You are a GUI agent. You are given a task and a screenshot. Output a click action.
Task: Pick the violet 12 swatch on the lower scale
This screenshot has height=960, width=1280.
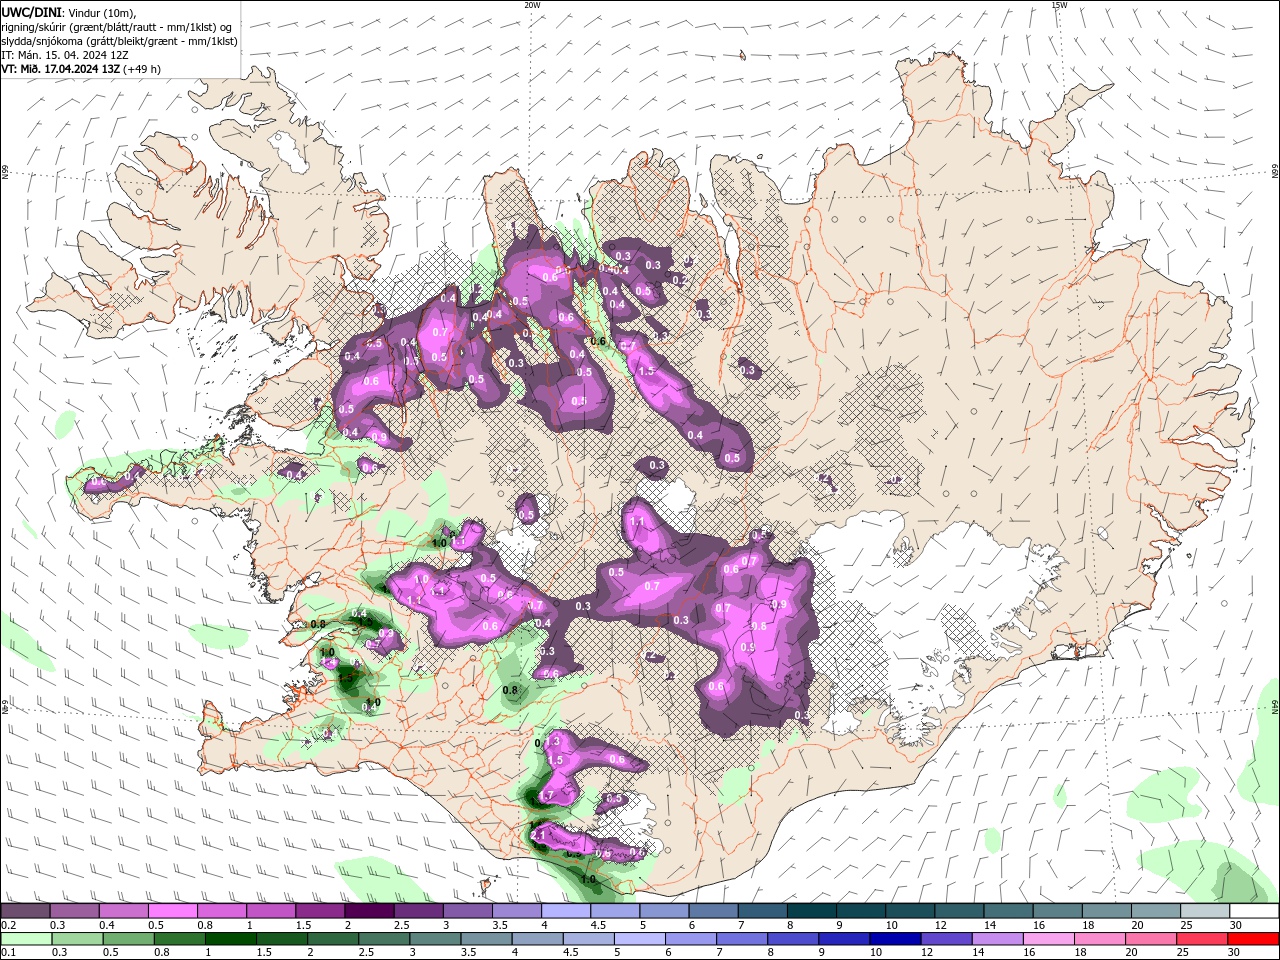tap(947, 939)
